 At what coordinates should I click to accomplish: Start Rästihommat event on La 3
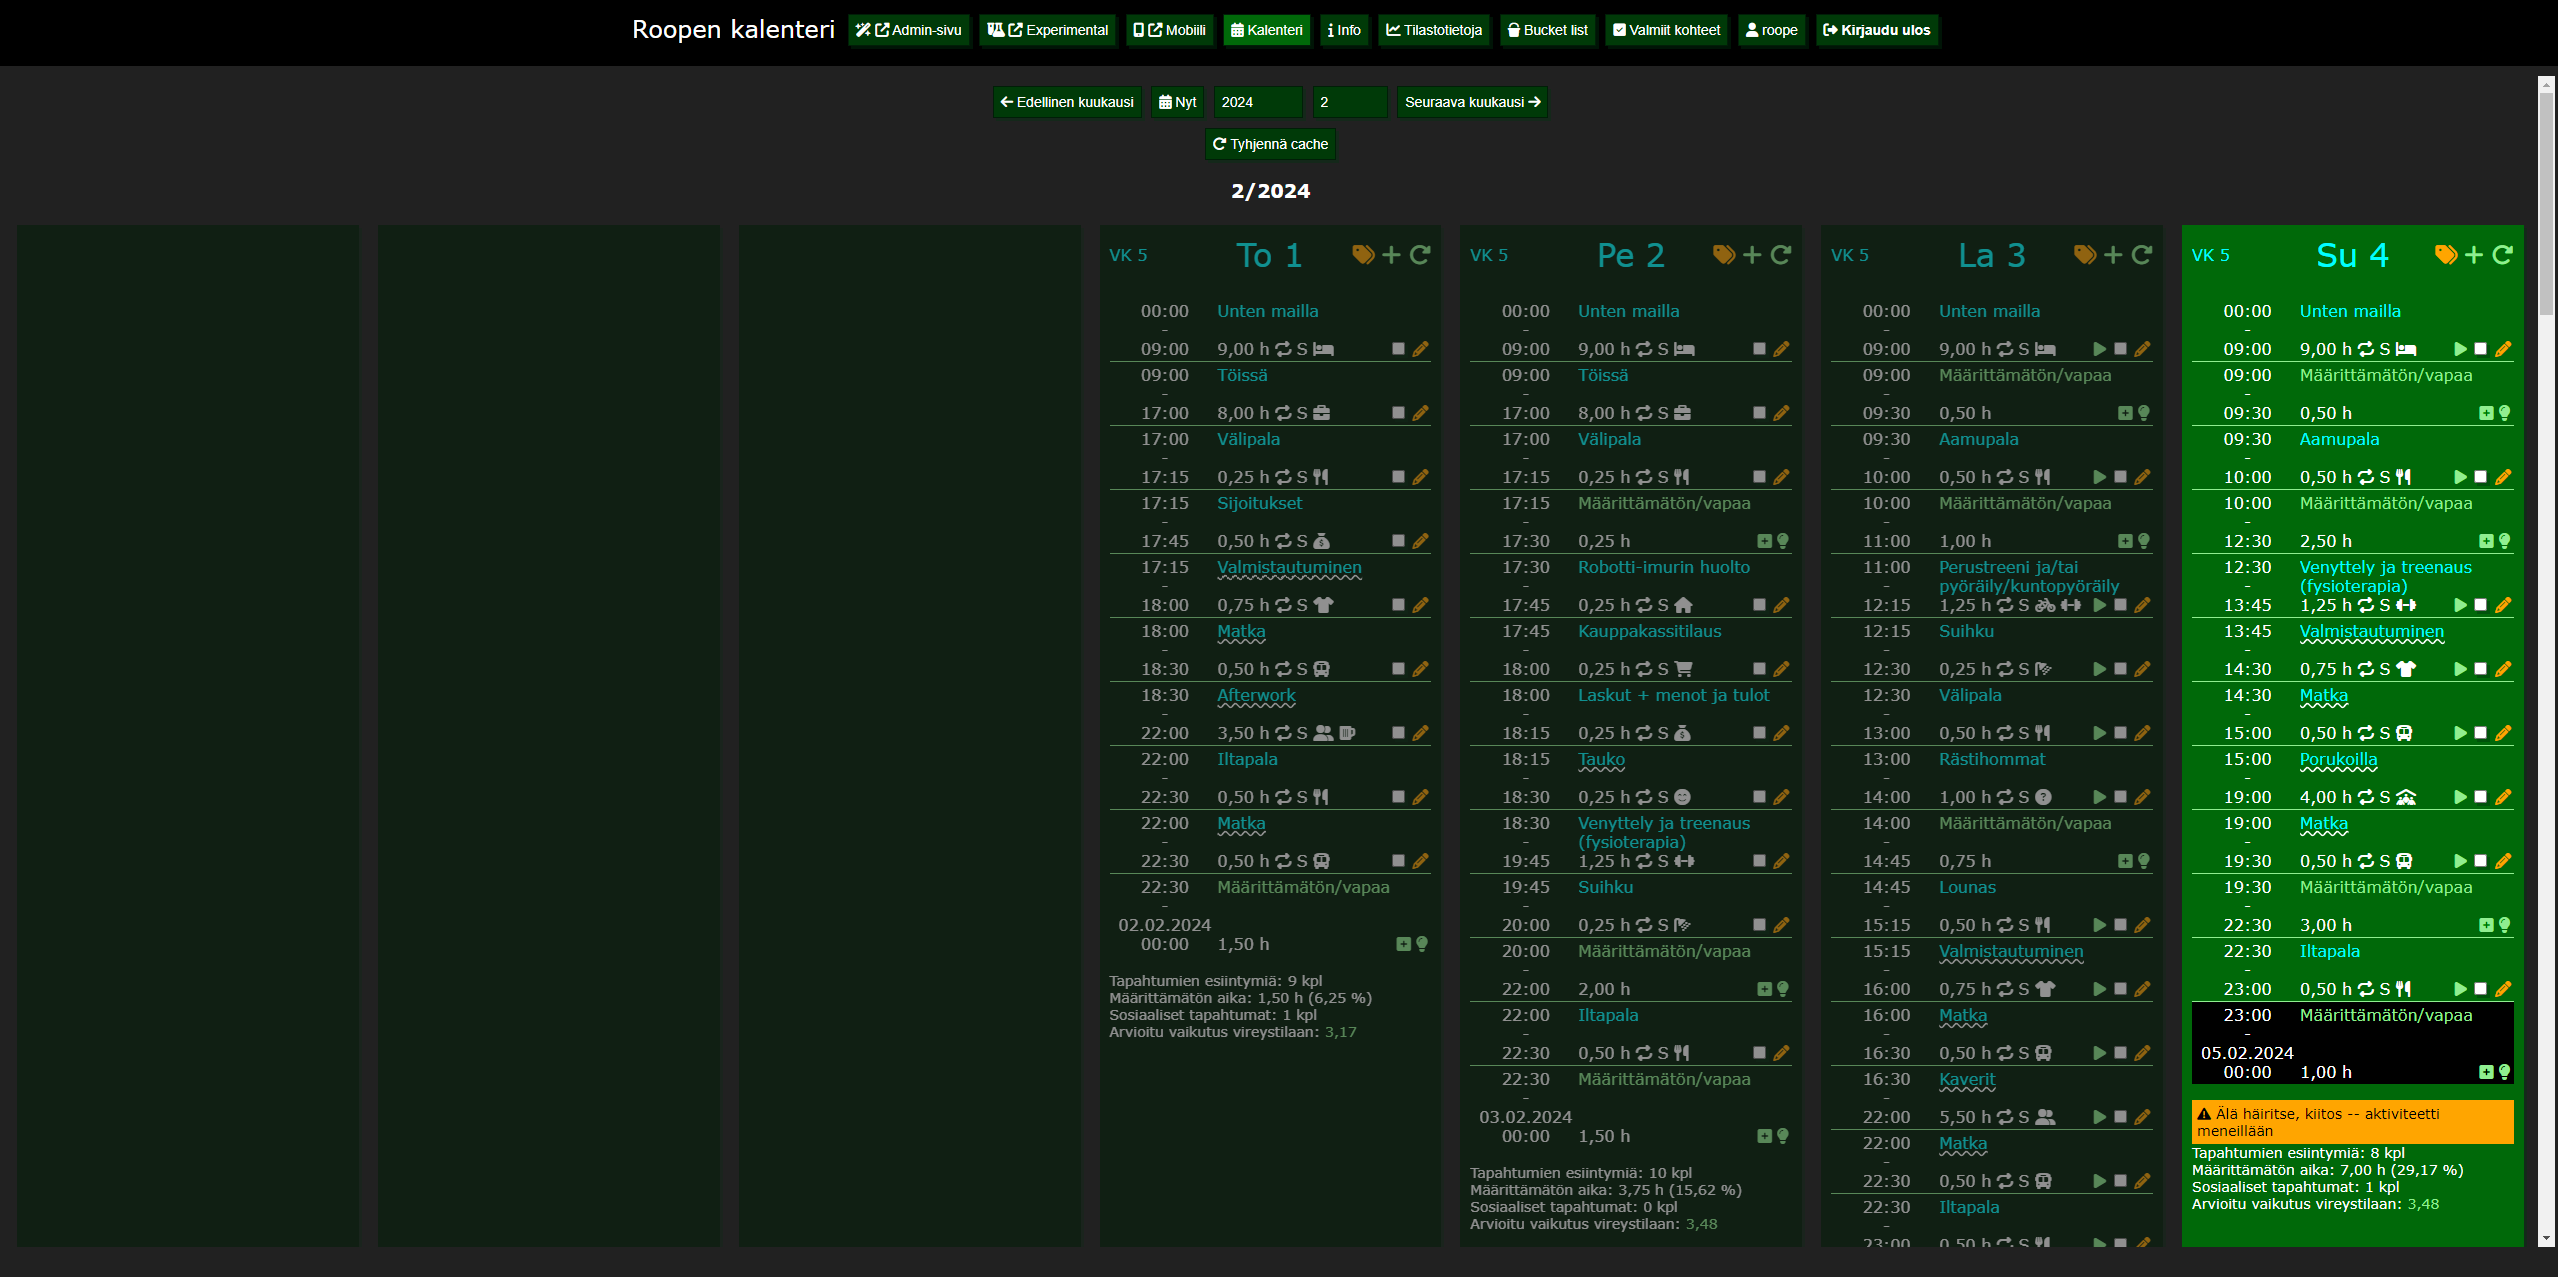[2100, 797]
